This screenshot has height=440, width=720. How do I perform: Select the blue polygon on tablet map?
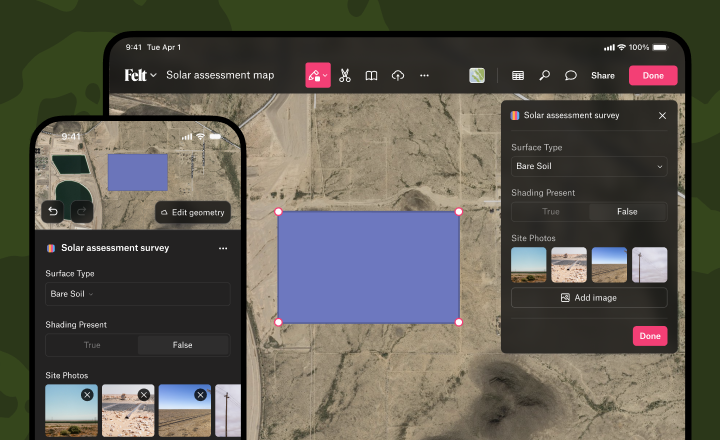coord(368,267)
